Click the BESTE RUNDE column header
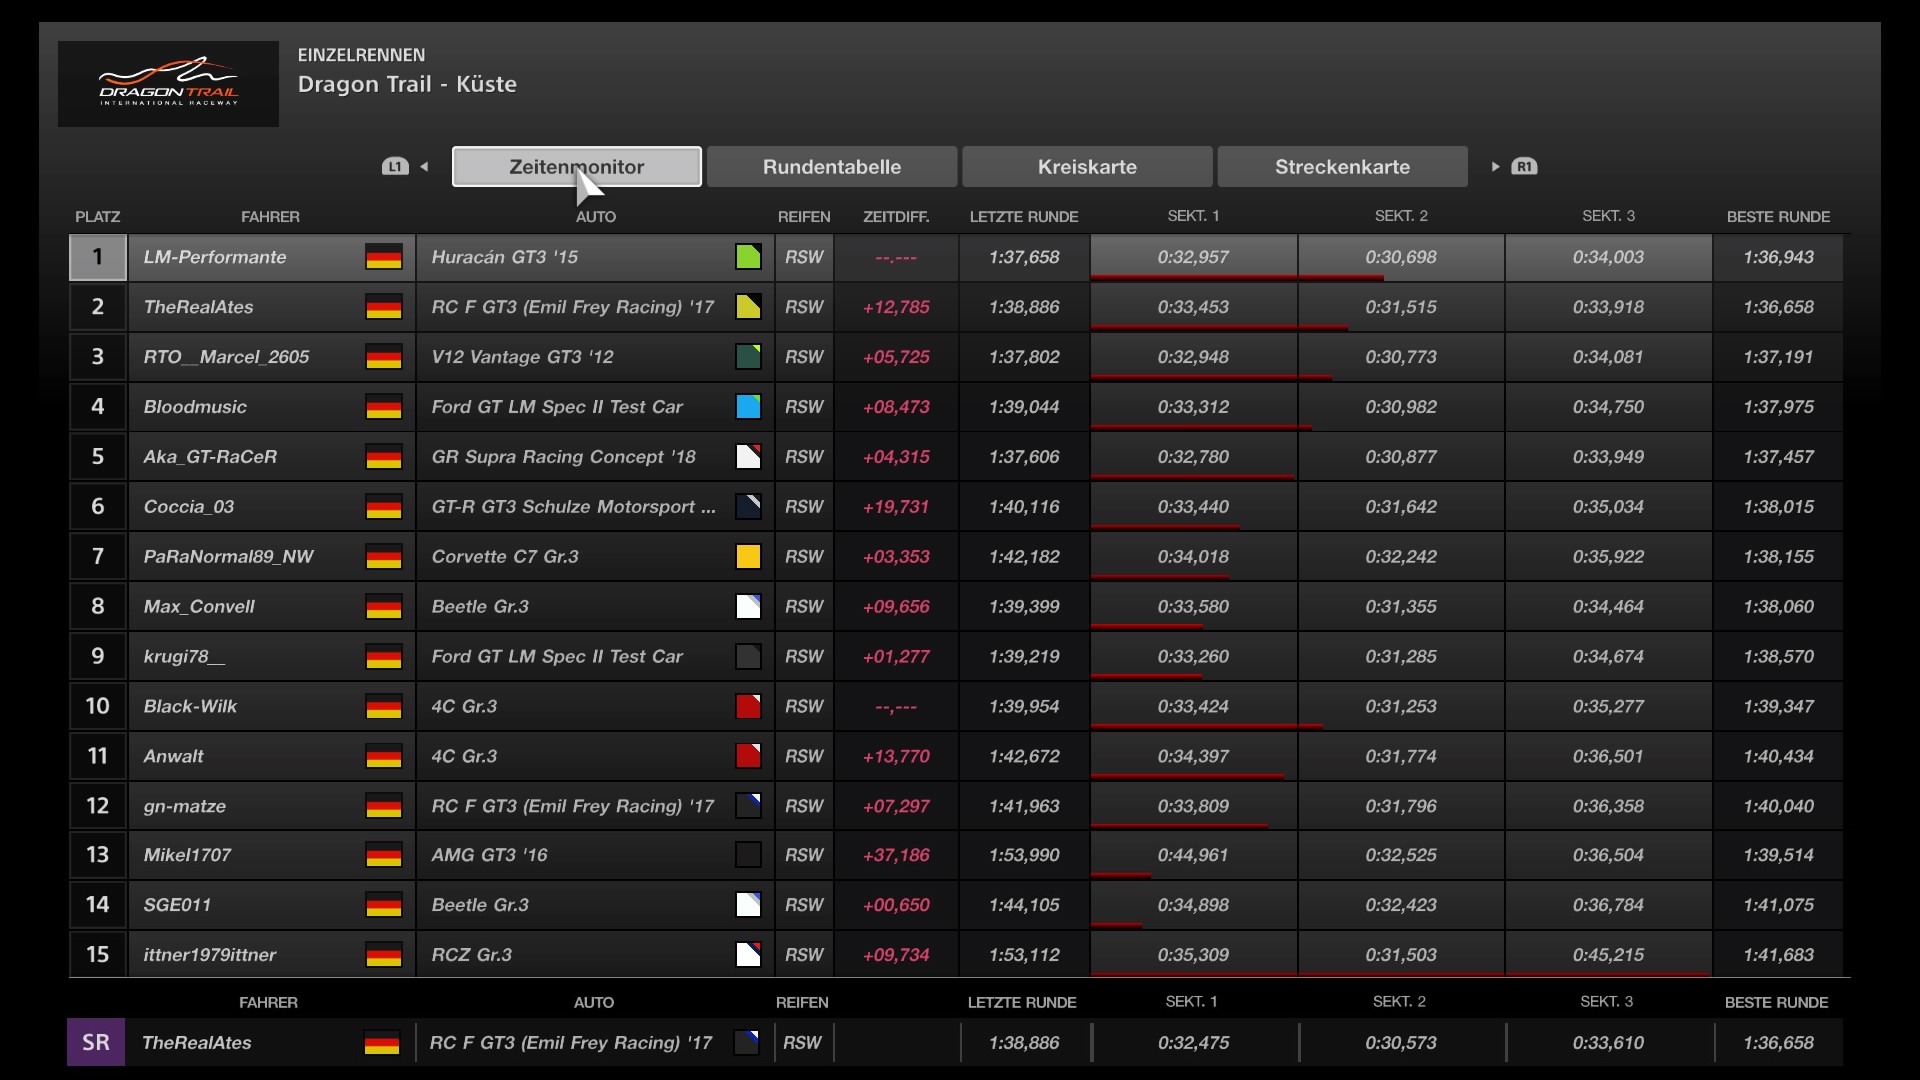1920x1080 pixels. [1778, 217]
